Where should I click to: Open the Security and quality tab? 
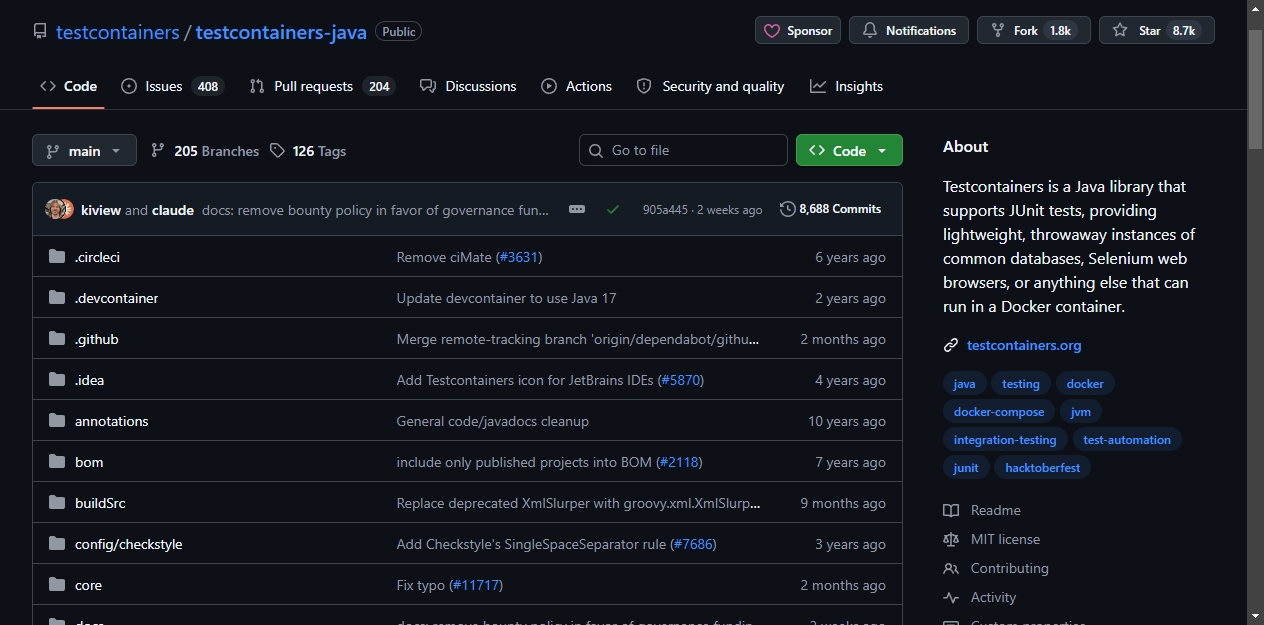711,86
